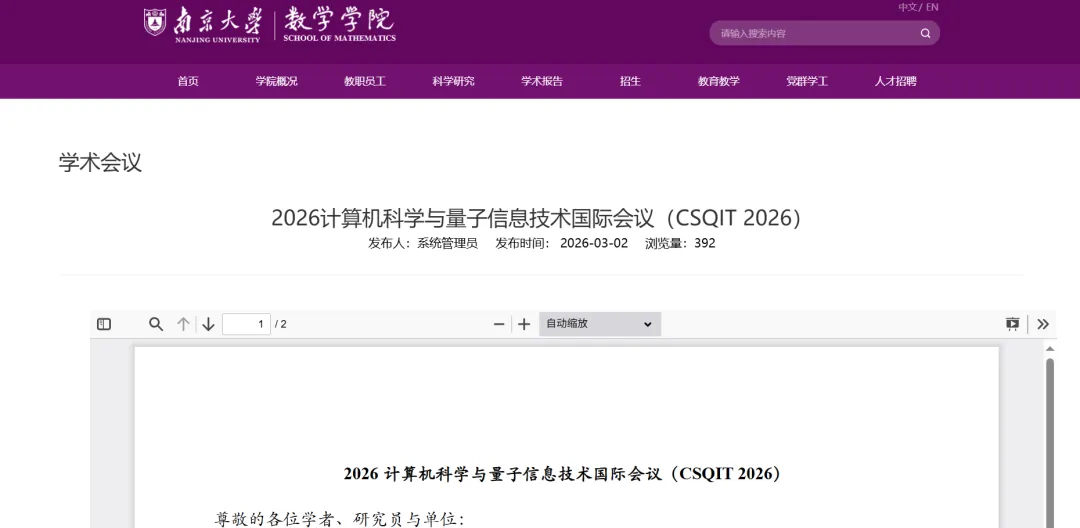Expand the 自动缩放 zoom dropdown
This screenshot has height=528, width=1080.
(x=600, y=324)
